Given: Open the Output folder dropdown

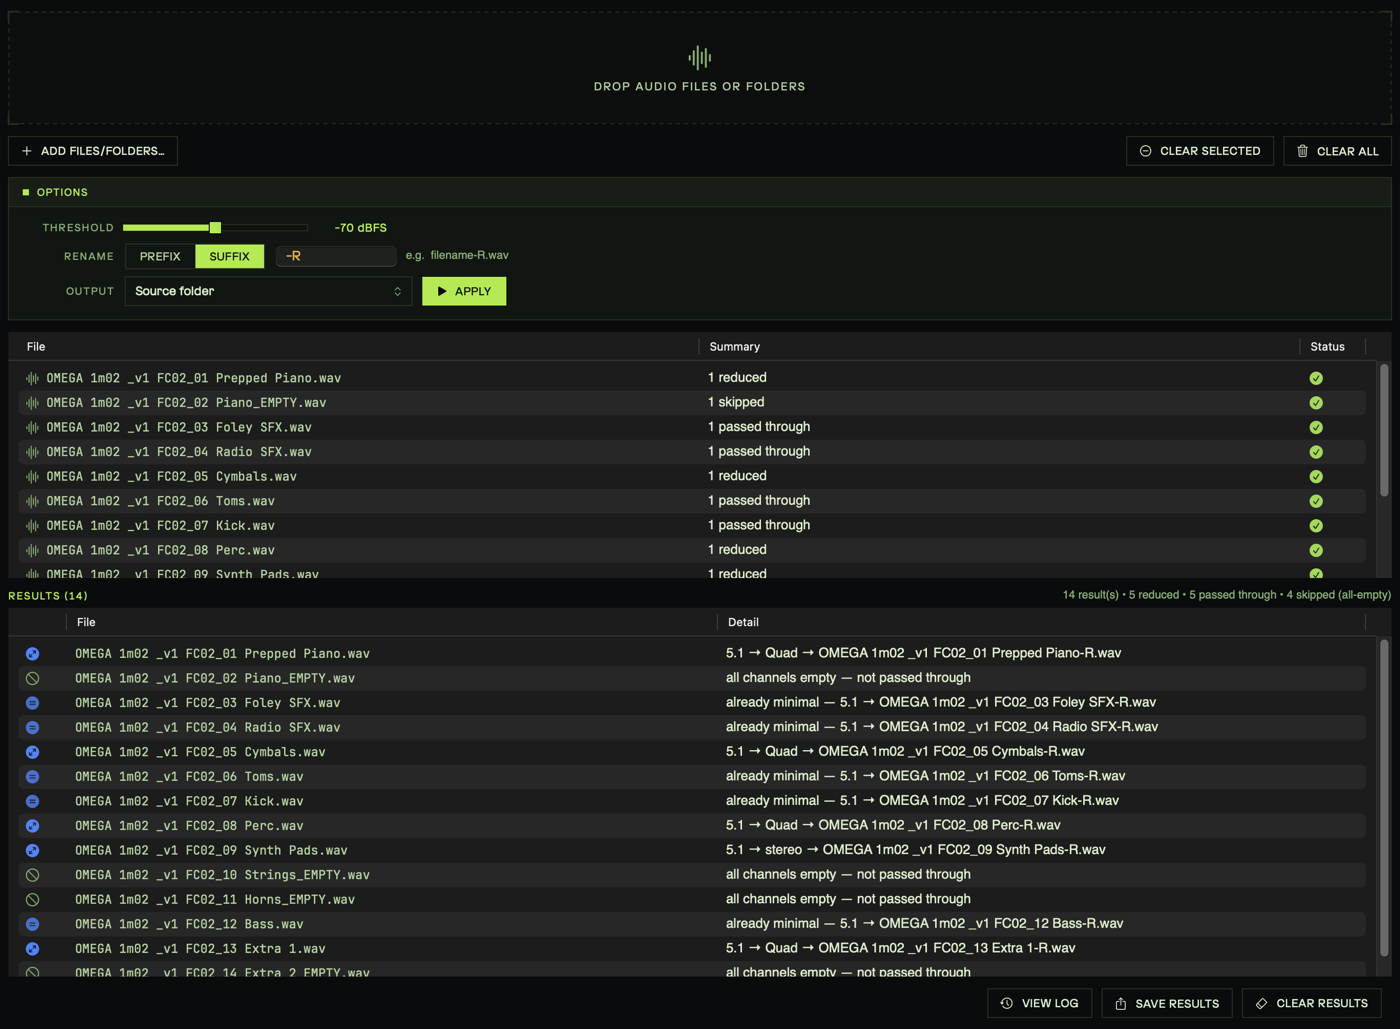Looking at the screenshot, I should tap(268, 291).
